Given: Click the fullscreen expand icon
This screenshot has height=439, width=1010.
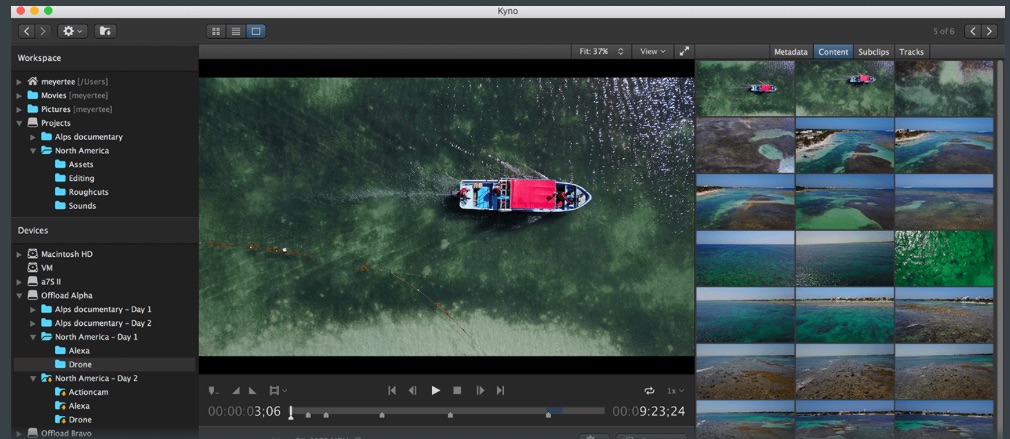Looking at the screenshot, I should tap(684, 51).
